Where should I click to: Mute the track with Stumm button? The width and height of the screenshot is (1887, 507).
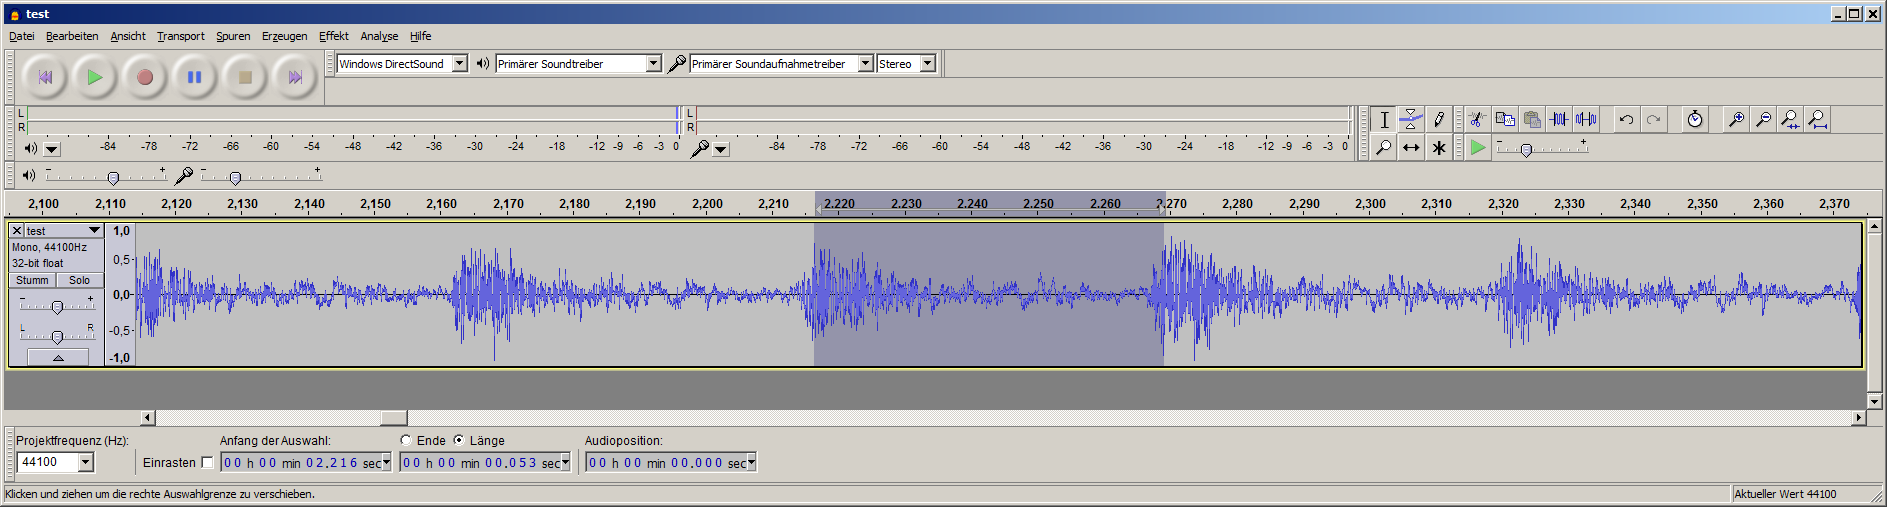click(x=32, y=280)
